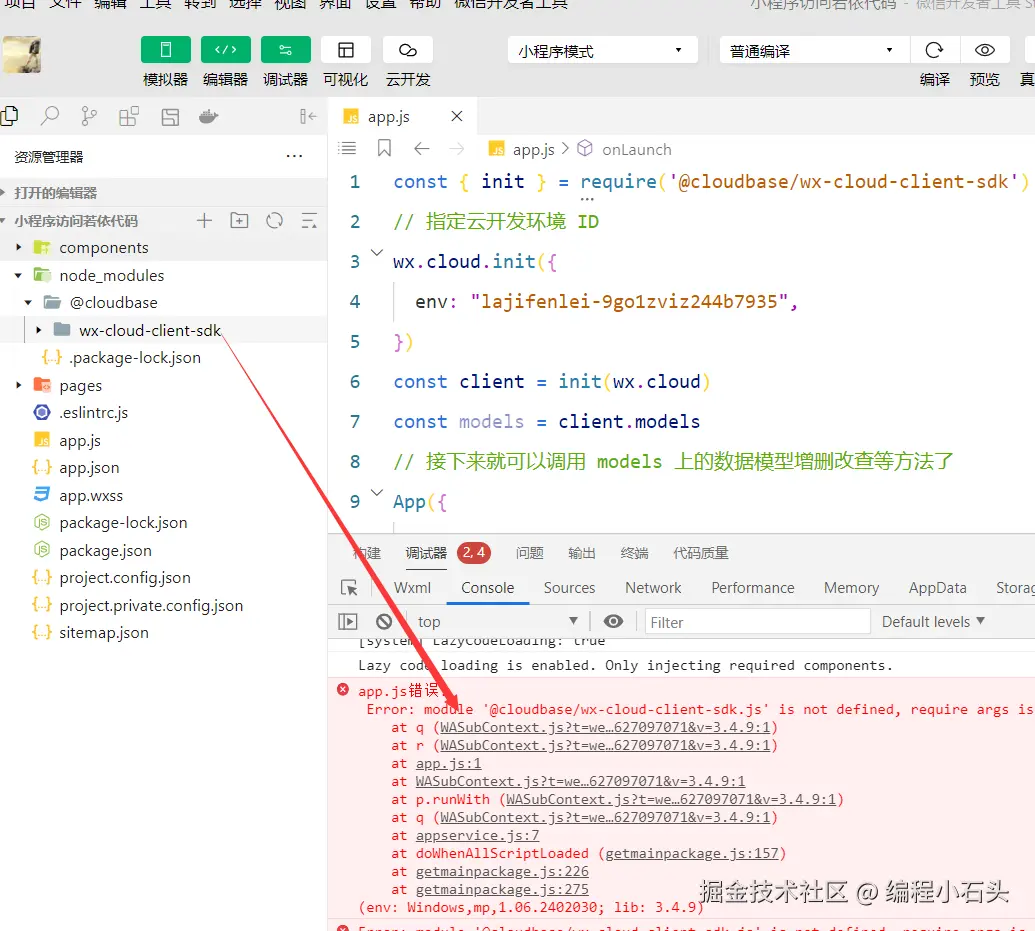Toggle the 调试器 debugger button

[286, 50]
